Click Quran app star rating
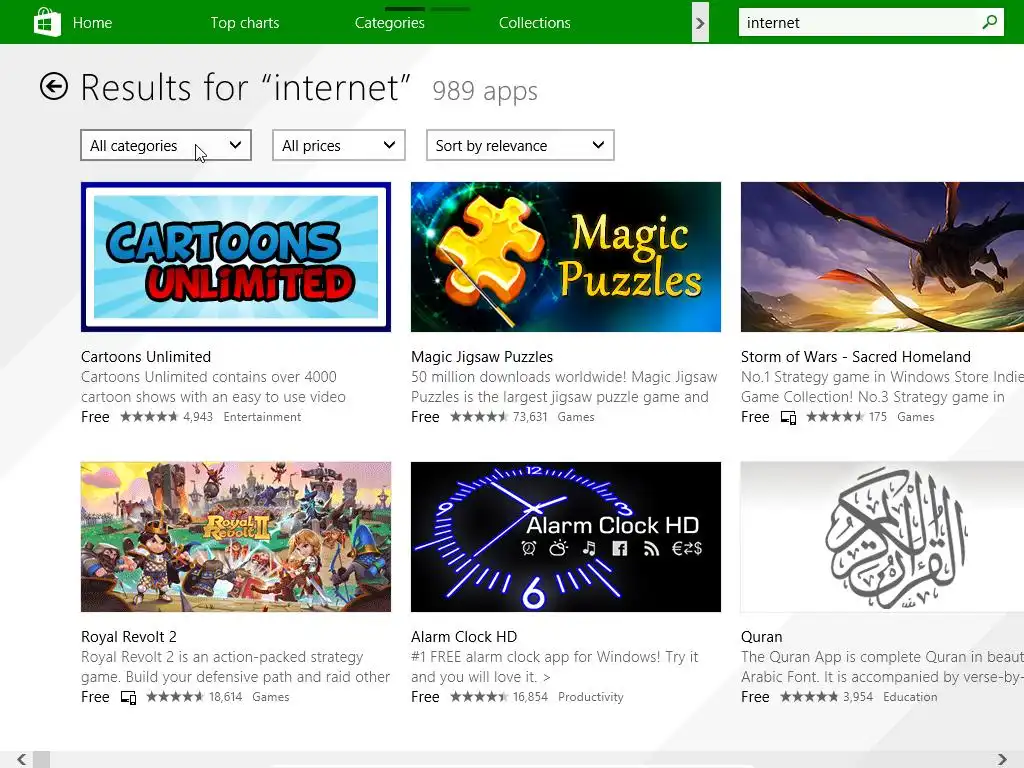The width and height of the screenshot is (1024, 768). 809,697
